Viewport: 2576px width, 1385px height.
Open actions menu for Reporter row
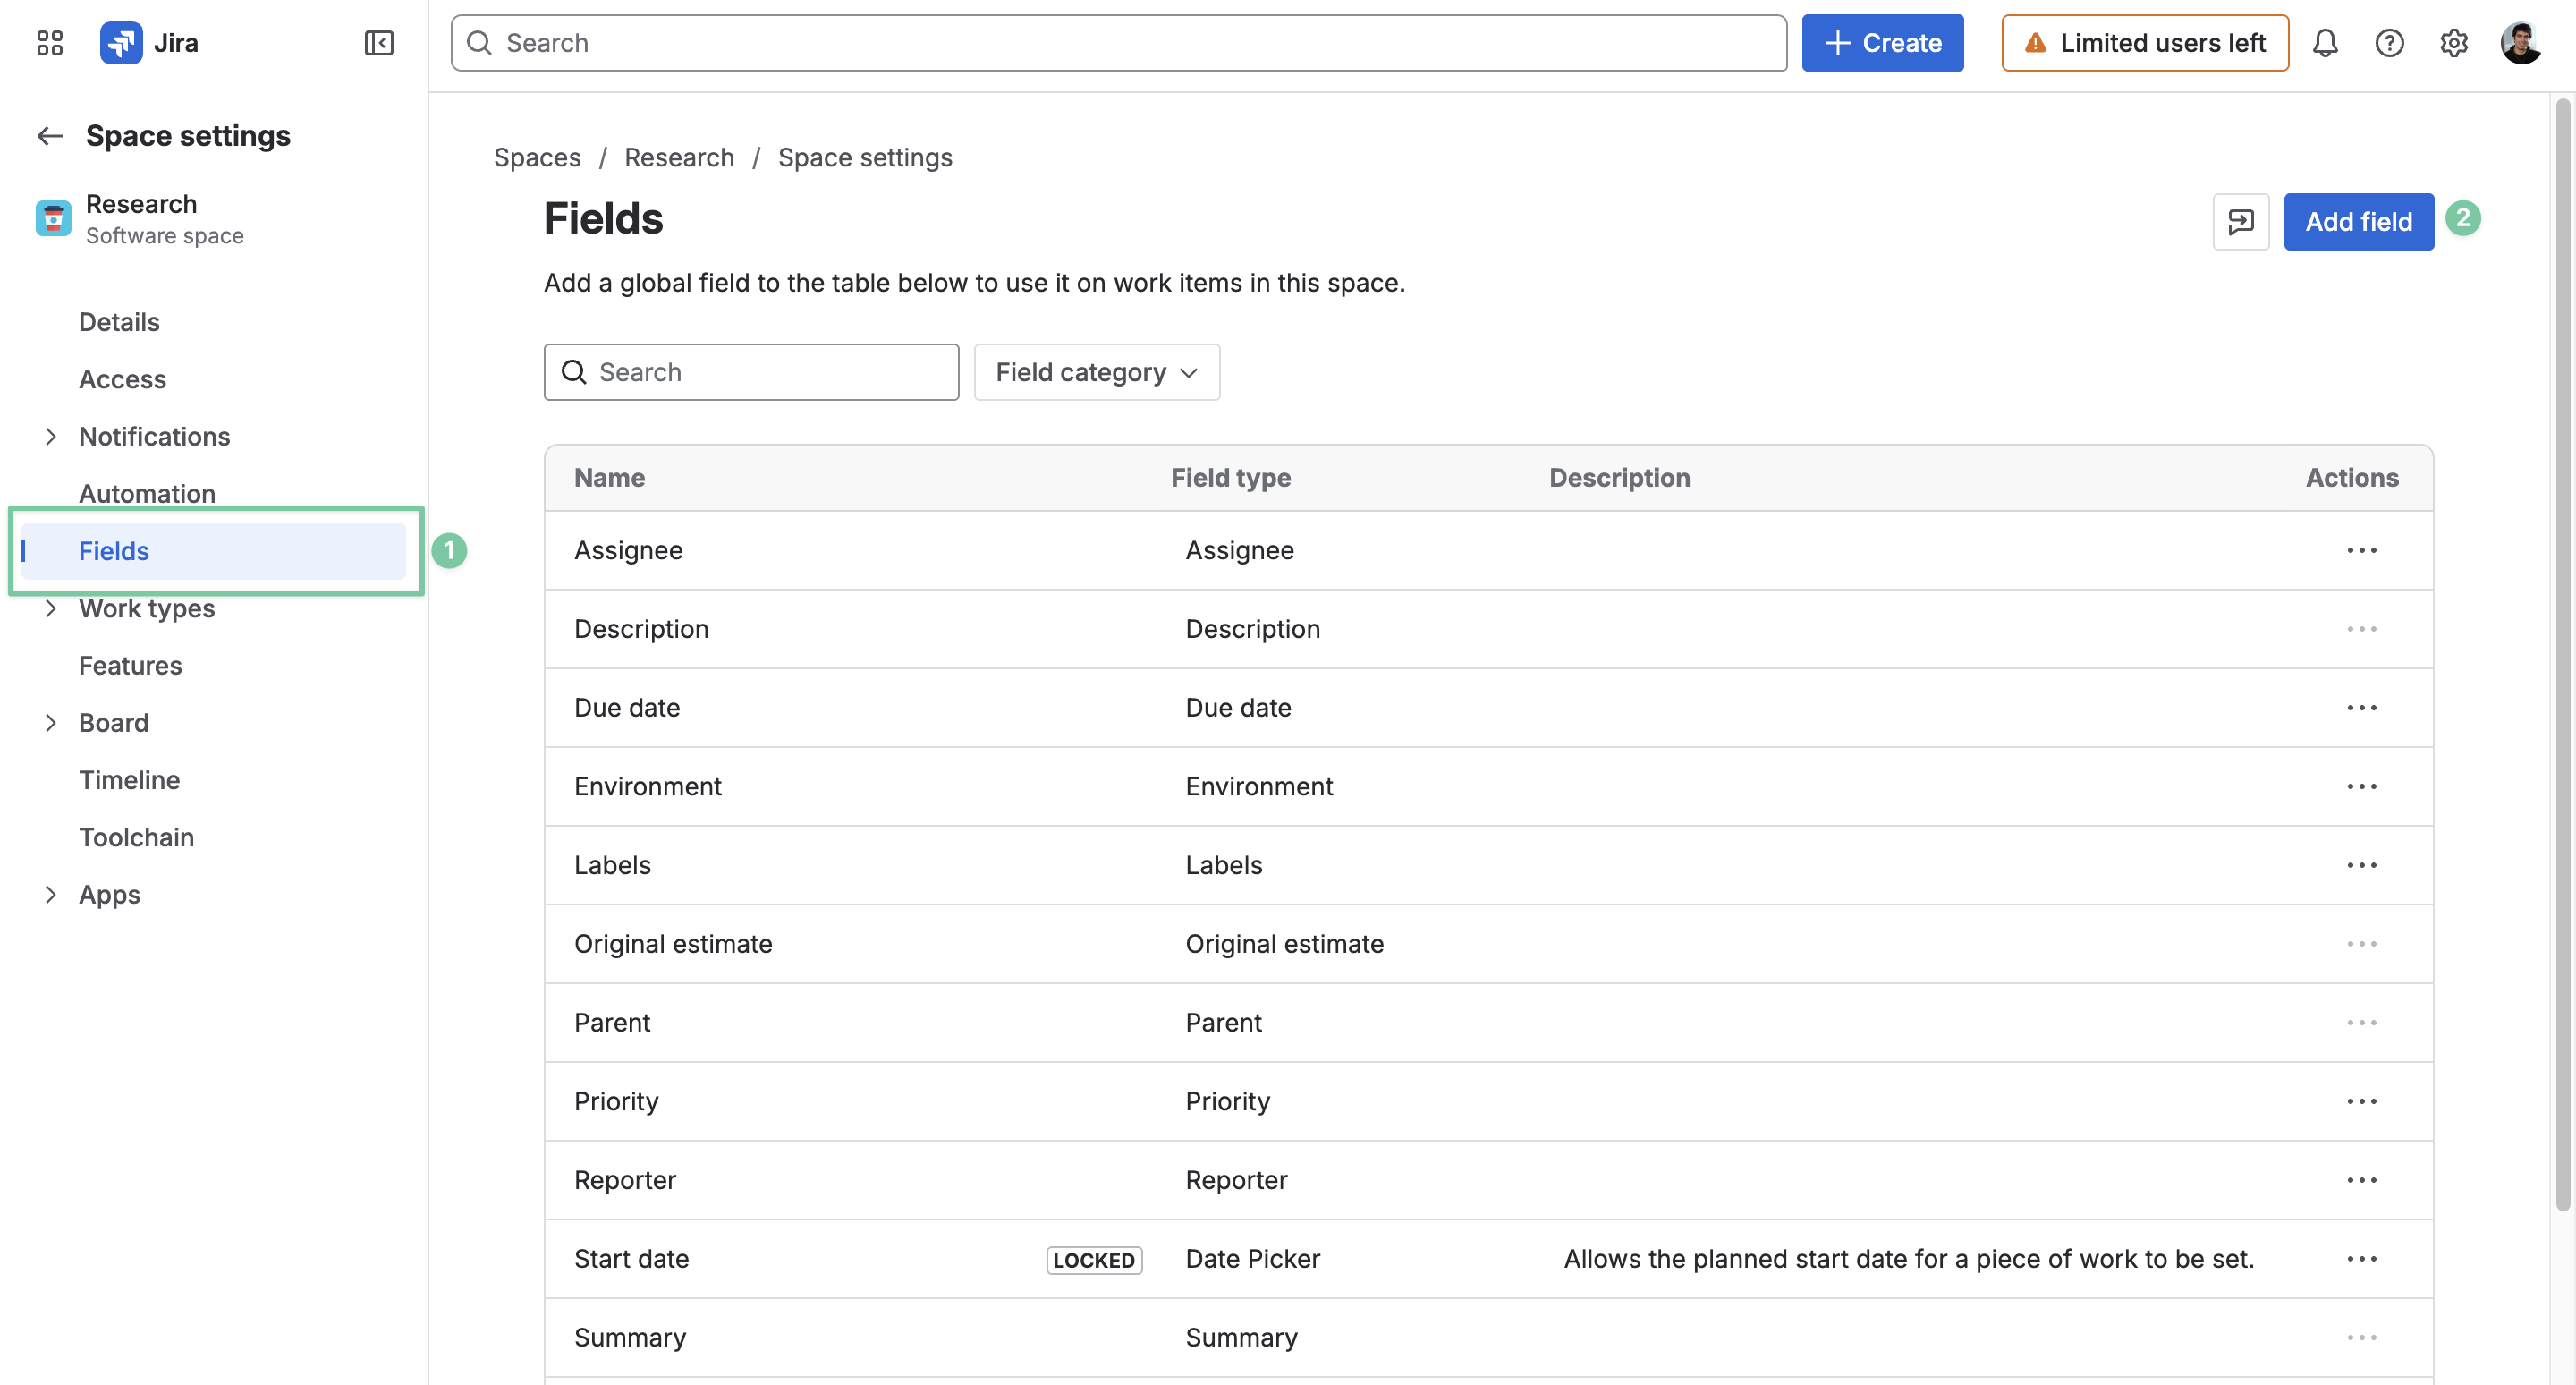[x=2361, y=1180]
